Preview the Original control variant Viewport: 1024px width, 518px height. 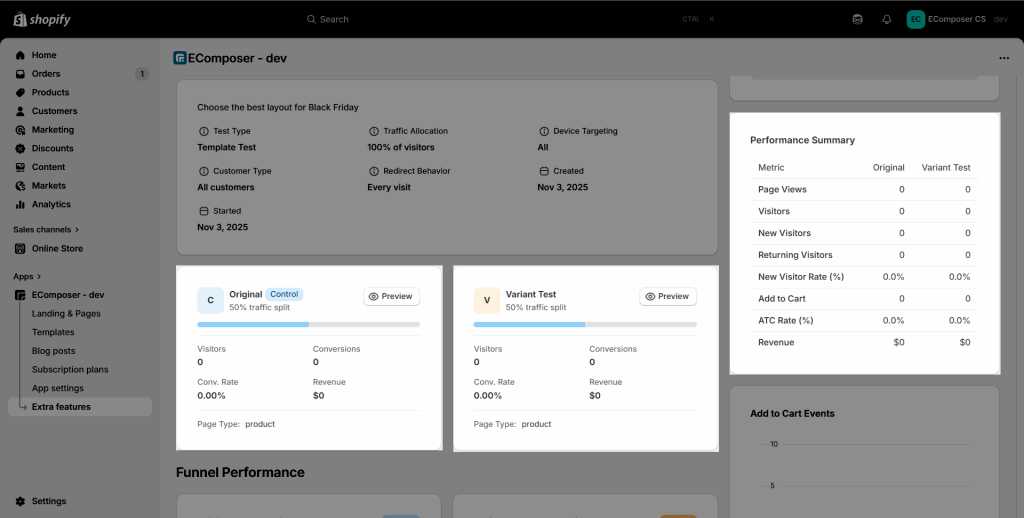(391, 297)
